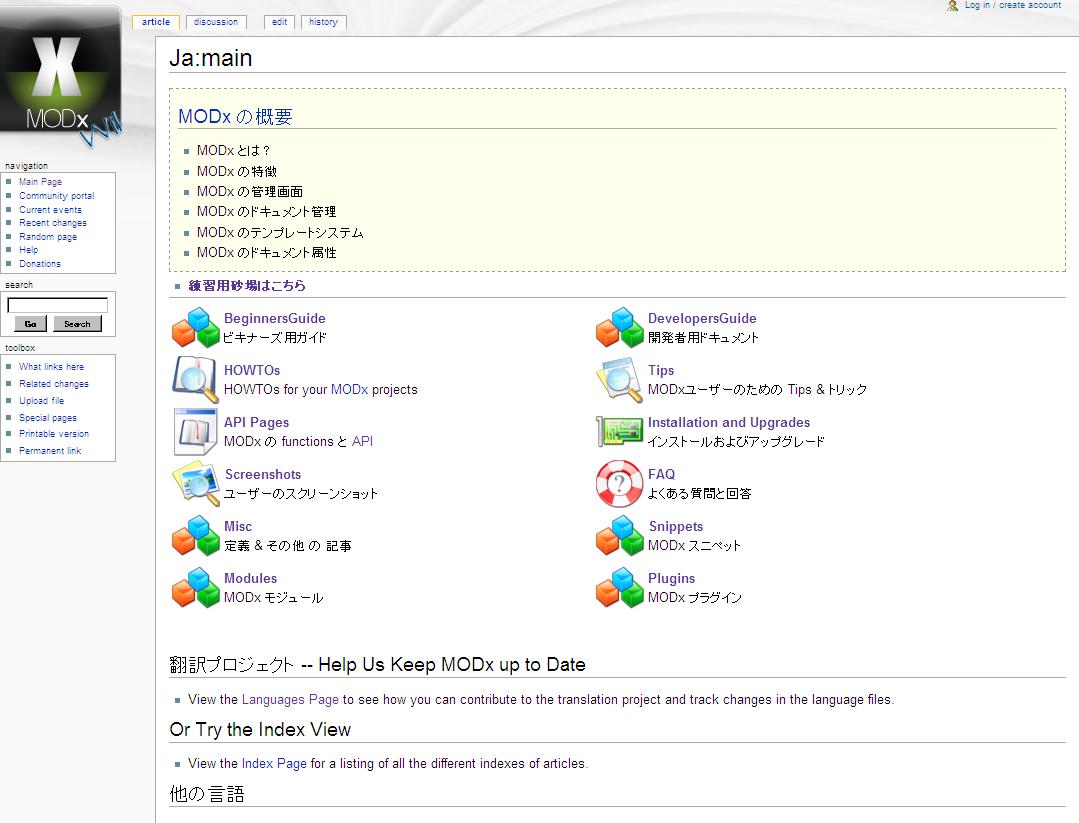Focus the wiki search input field

(58, 306)
